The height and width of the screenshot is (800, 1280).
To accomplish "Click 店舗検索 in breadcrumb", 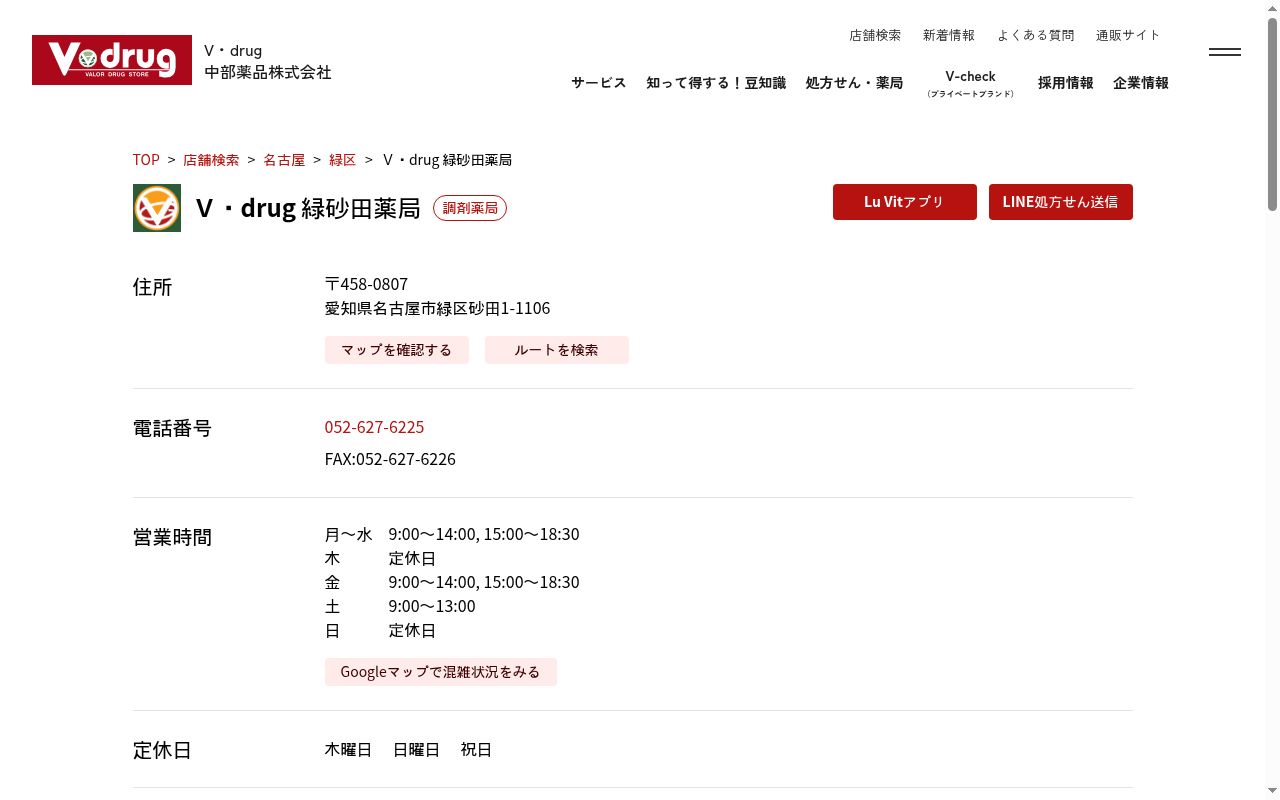I will pyautogui.click(x=211, y=160).
